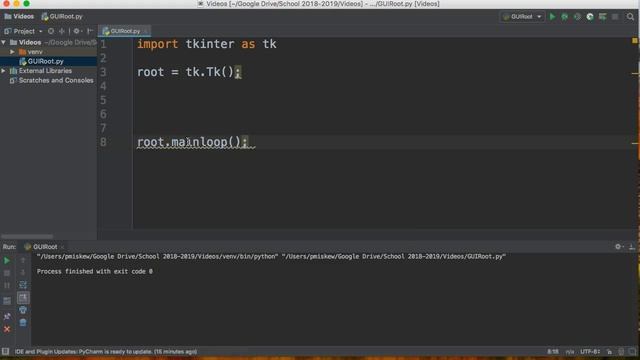
Task: Start the debugger with the bug icon
Action: pyautogui.click(x=564, y=17)
